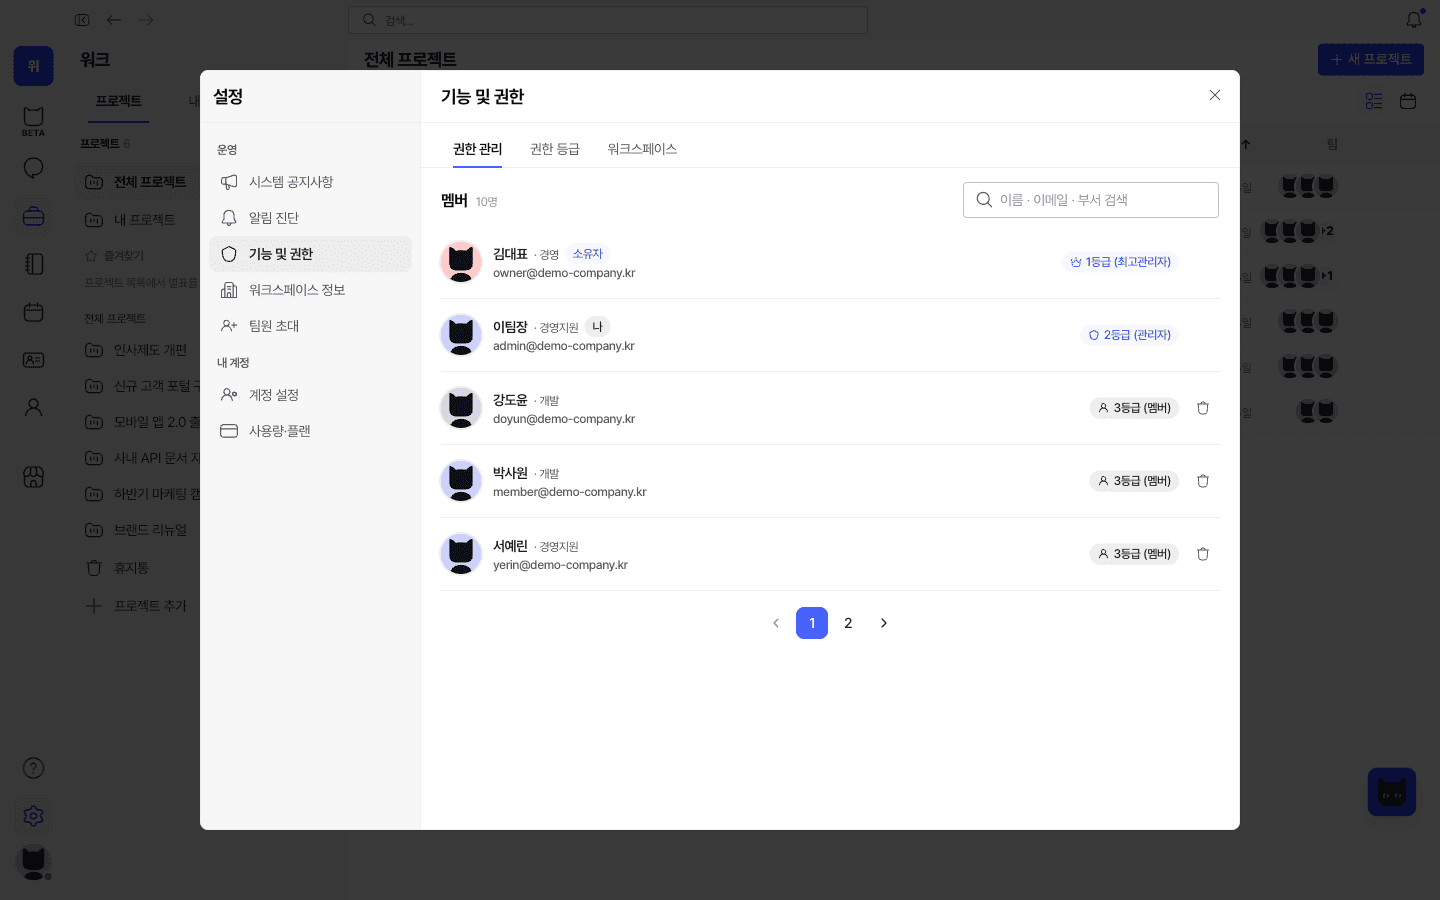The height and width of the screenshot is (900, 1440).
Task: Remove 박사원 using the trash icon
Action: (1203, 481)
